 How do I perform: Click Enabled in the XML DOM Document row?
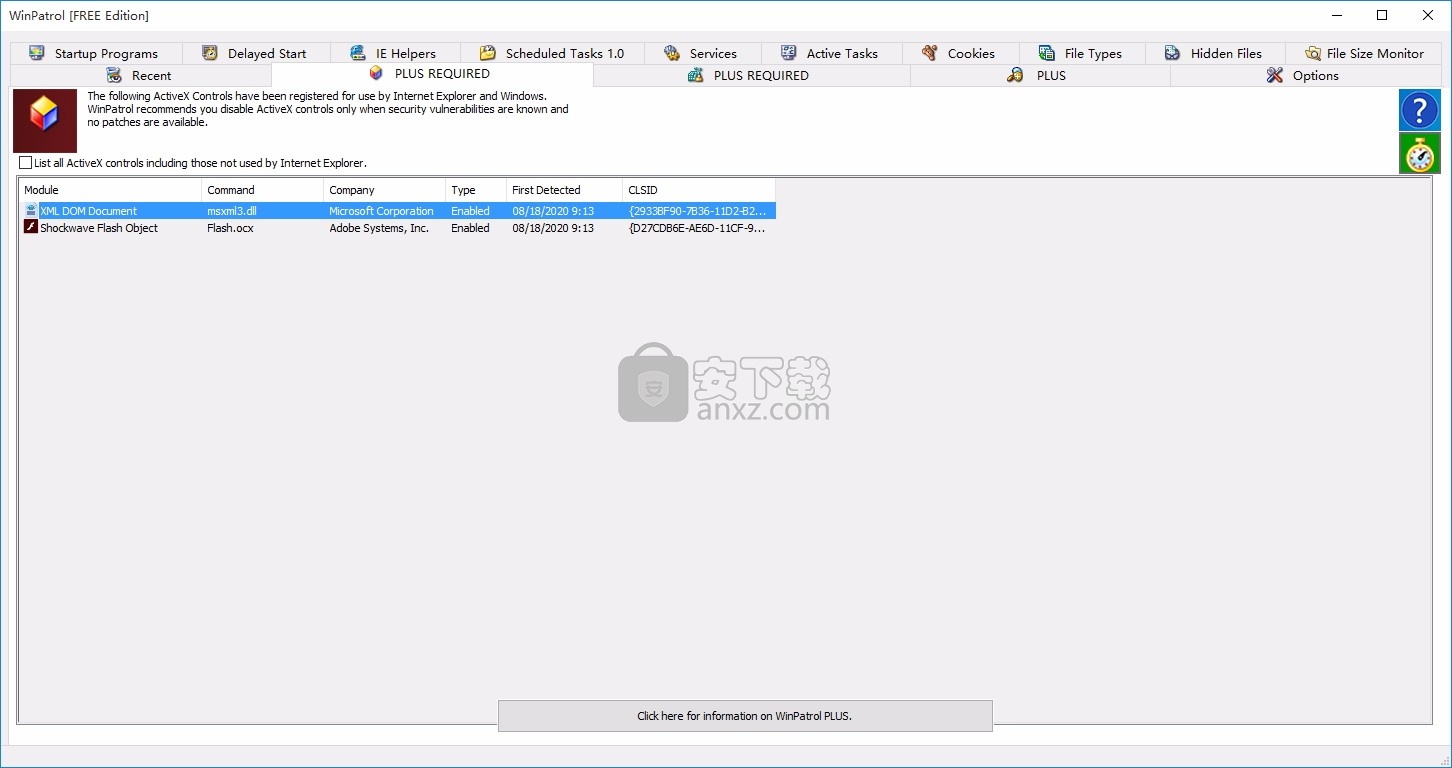tap(470, 211)
